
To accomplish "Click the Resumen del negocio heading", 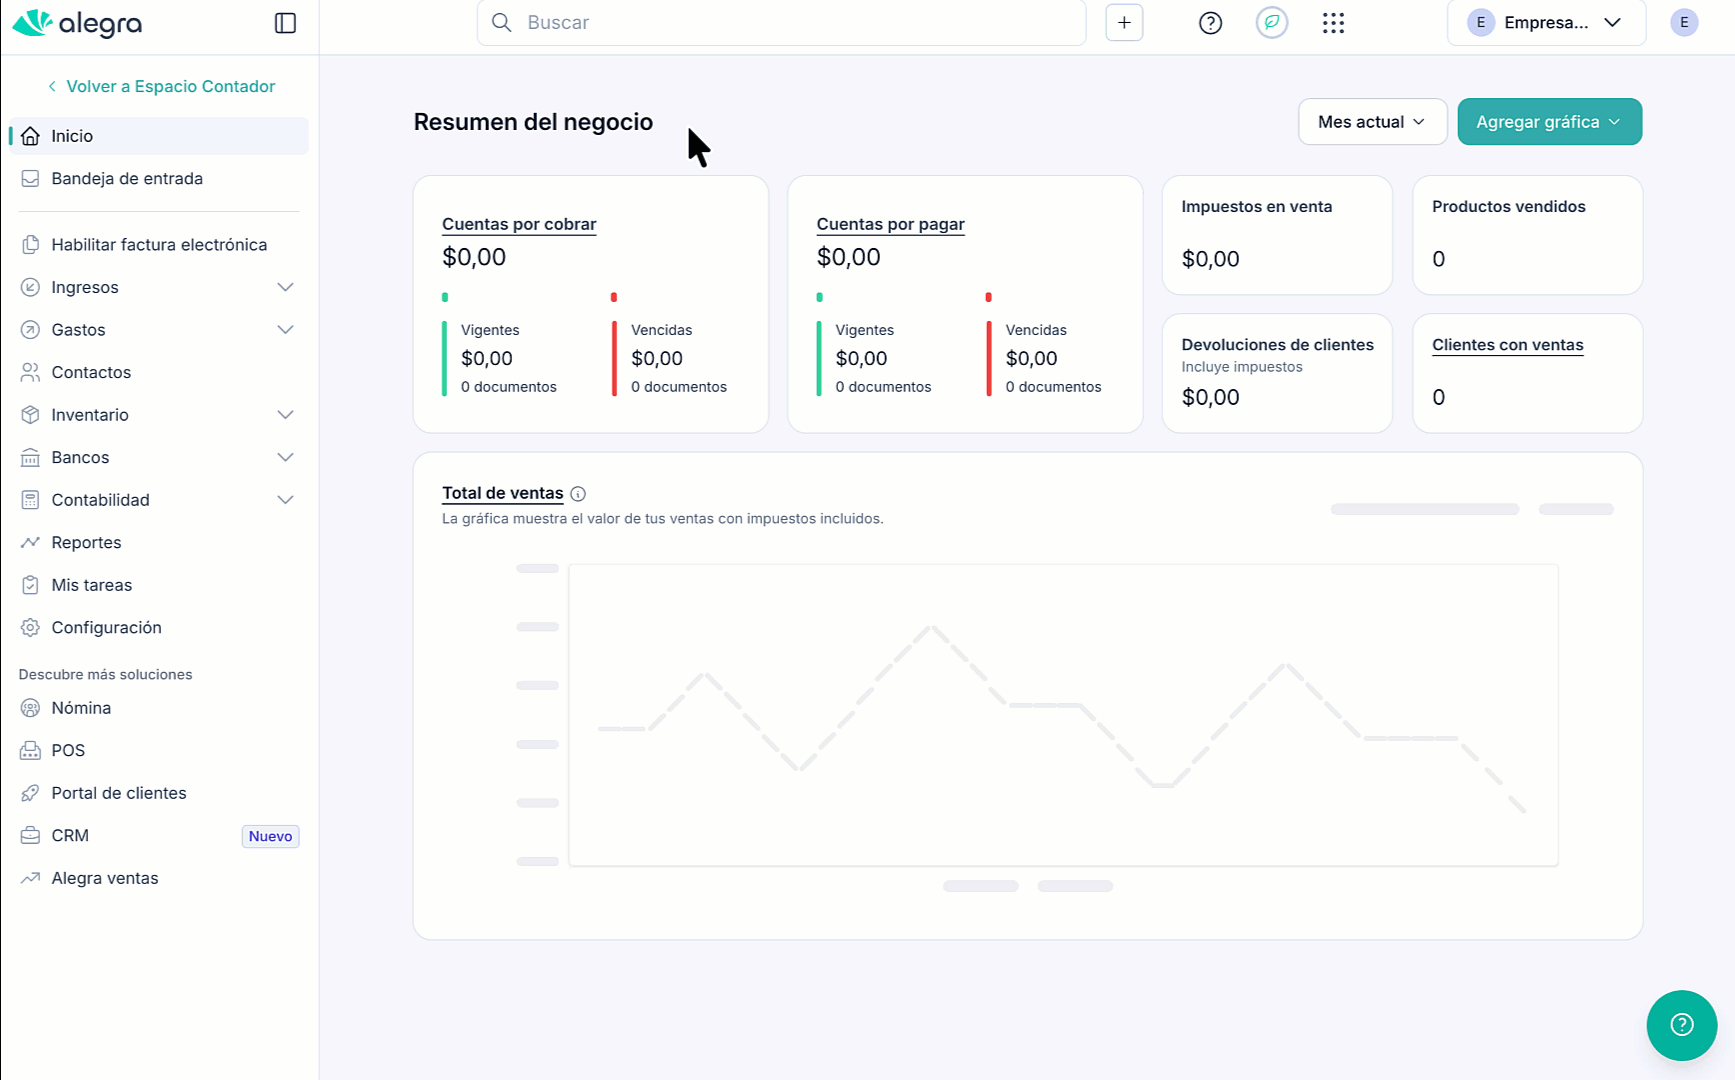I will (533, 122).
